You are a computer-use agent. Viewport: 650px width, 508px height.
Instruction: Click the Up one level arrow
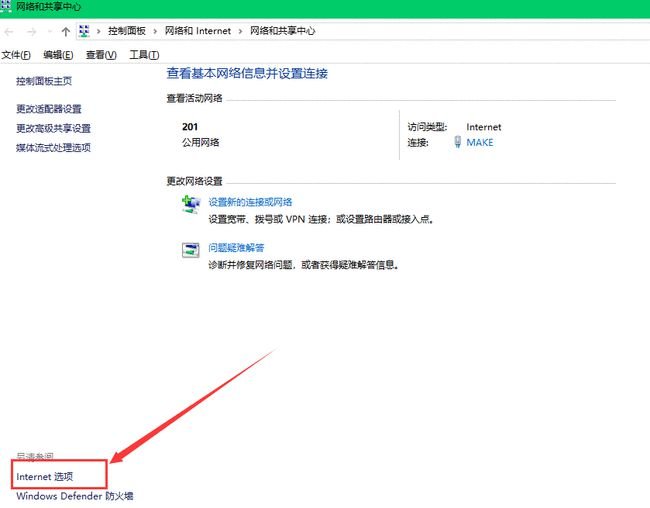pyautogui.click(x=65, y=32)
